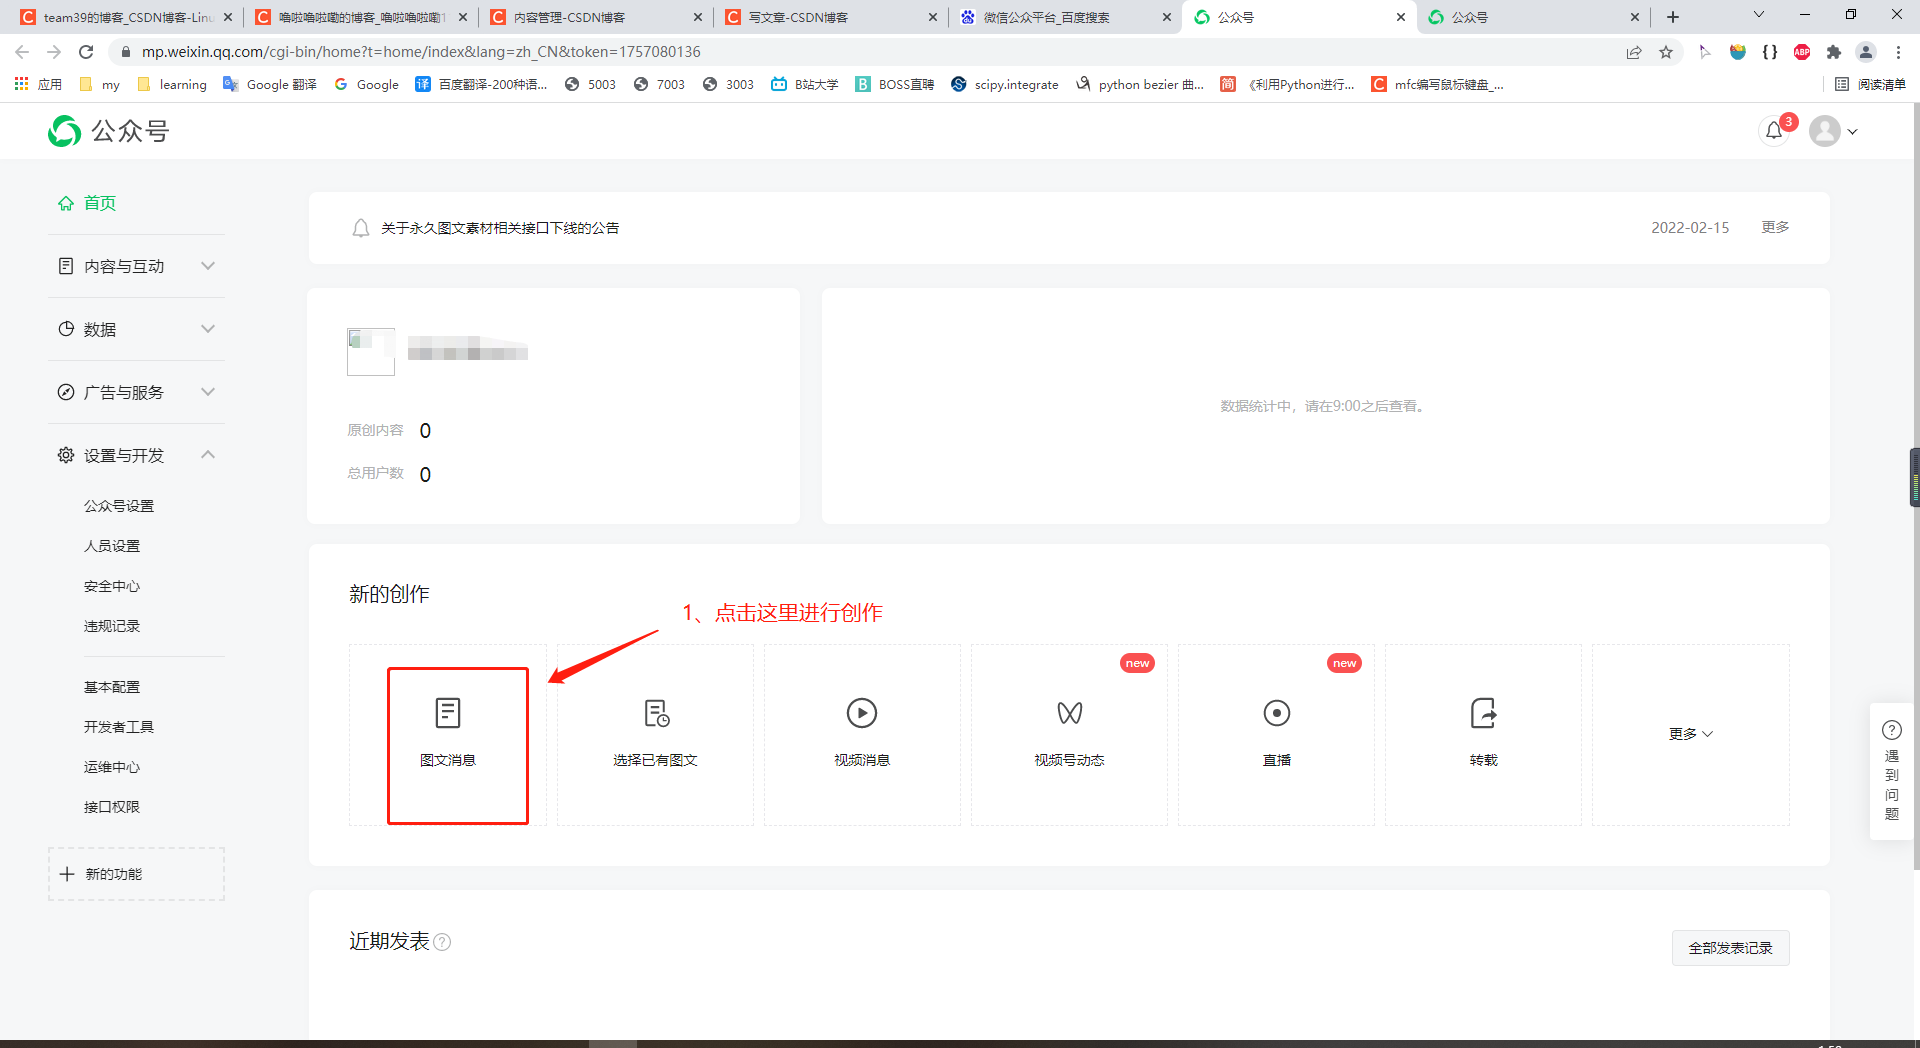
Task: Open the 更多 dropdown in creation row
Action: tap(1689, 733)
